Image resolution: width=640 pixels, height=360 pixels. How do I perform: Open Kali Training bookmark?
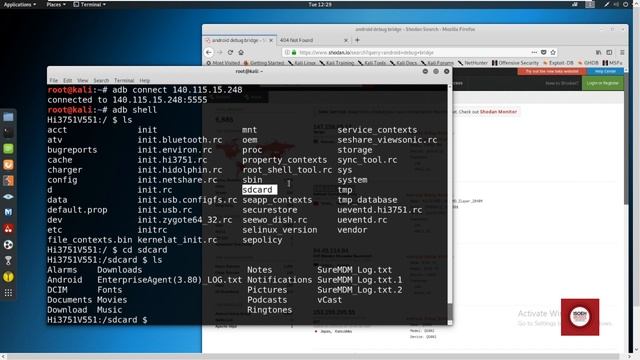coord(337,63)
